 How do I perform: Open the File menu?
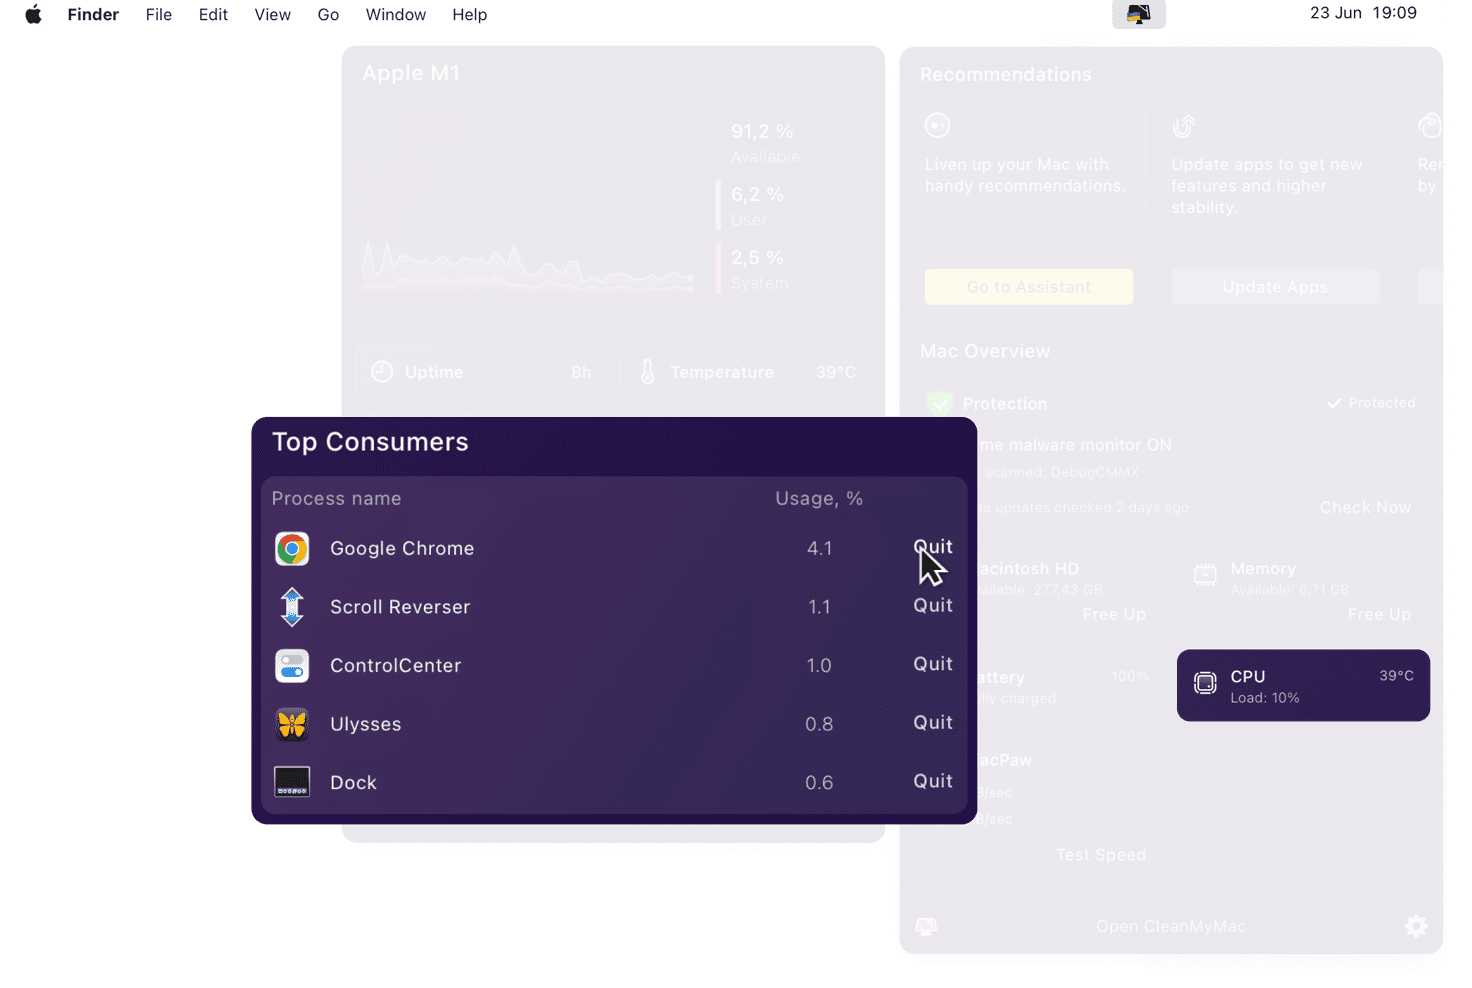click(x=159, y=14)
